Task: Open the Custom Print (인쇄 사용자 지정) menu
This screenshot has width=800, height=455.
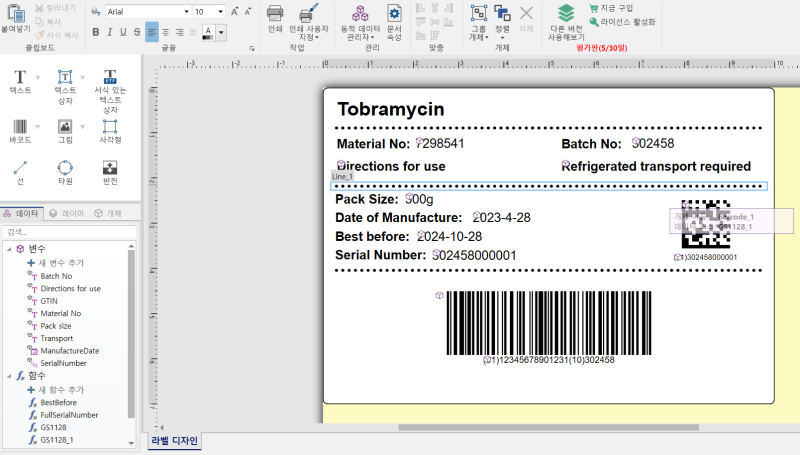Action: pyautogui.click(x=309, y=22)
